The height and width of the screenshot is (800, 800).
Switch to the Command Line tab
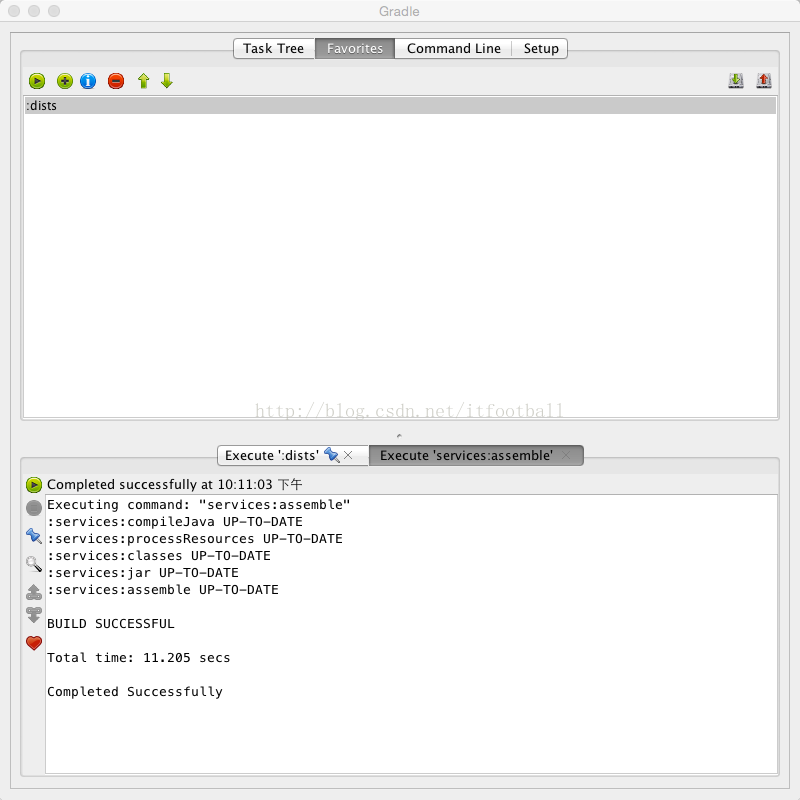[x=454, y=48]
